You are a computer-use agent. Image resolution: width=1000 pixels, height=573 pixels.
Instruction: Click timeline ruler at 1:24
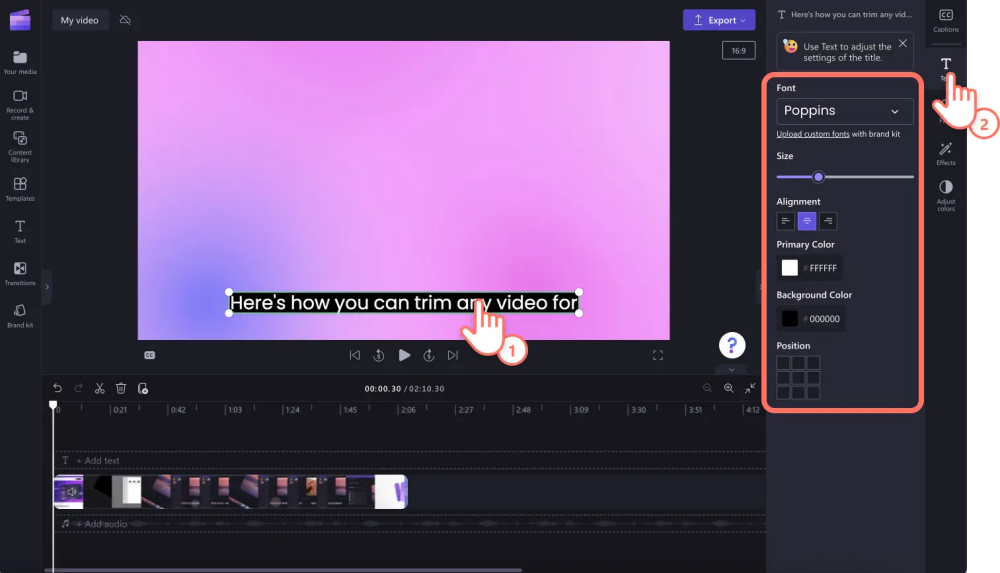pos(292,410)
